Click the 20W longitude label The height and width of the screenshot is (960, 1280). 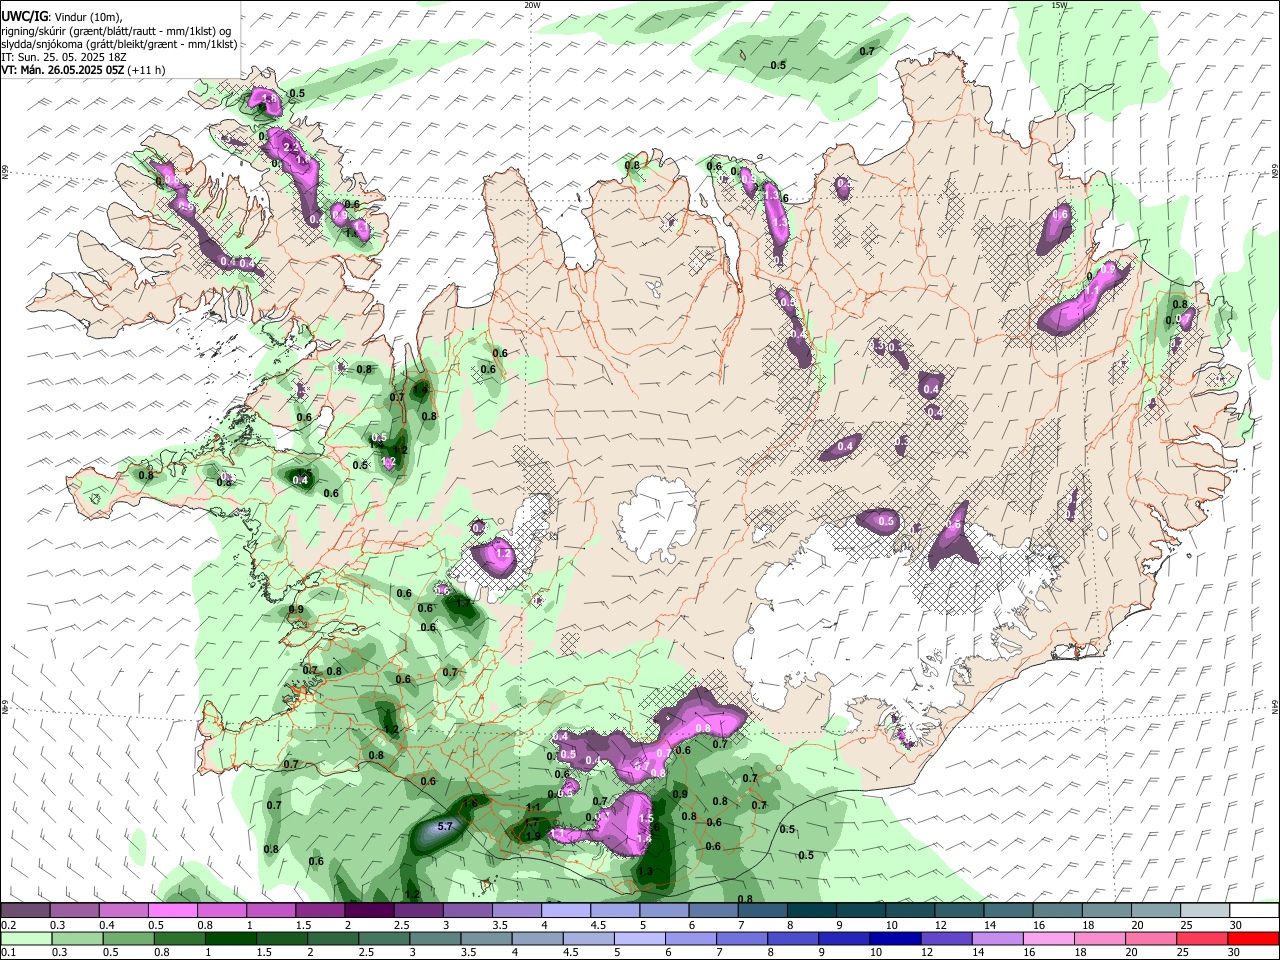coord(532,5)
